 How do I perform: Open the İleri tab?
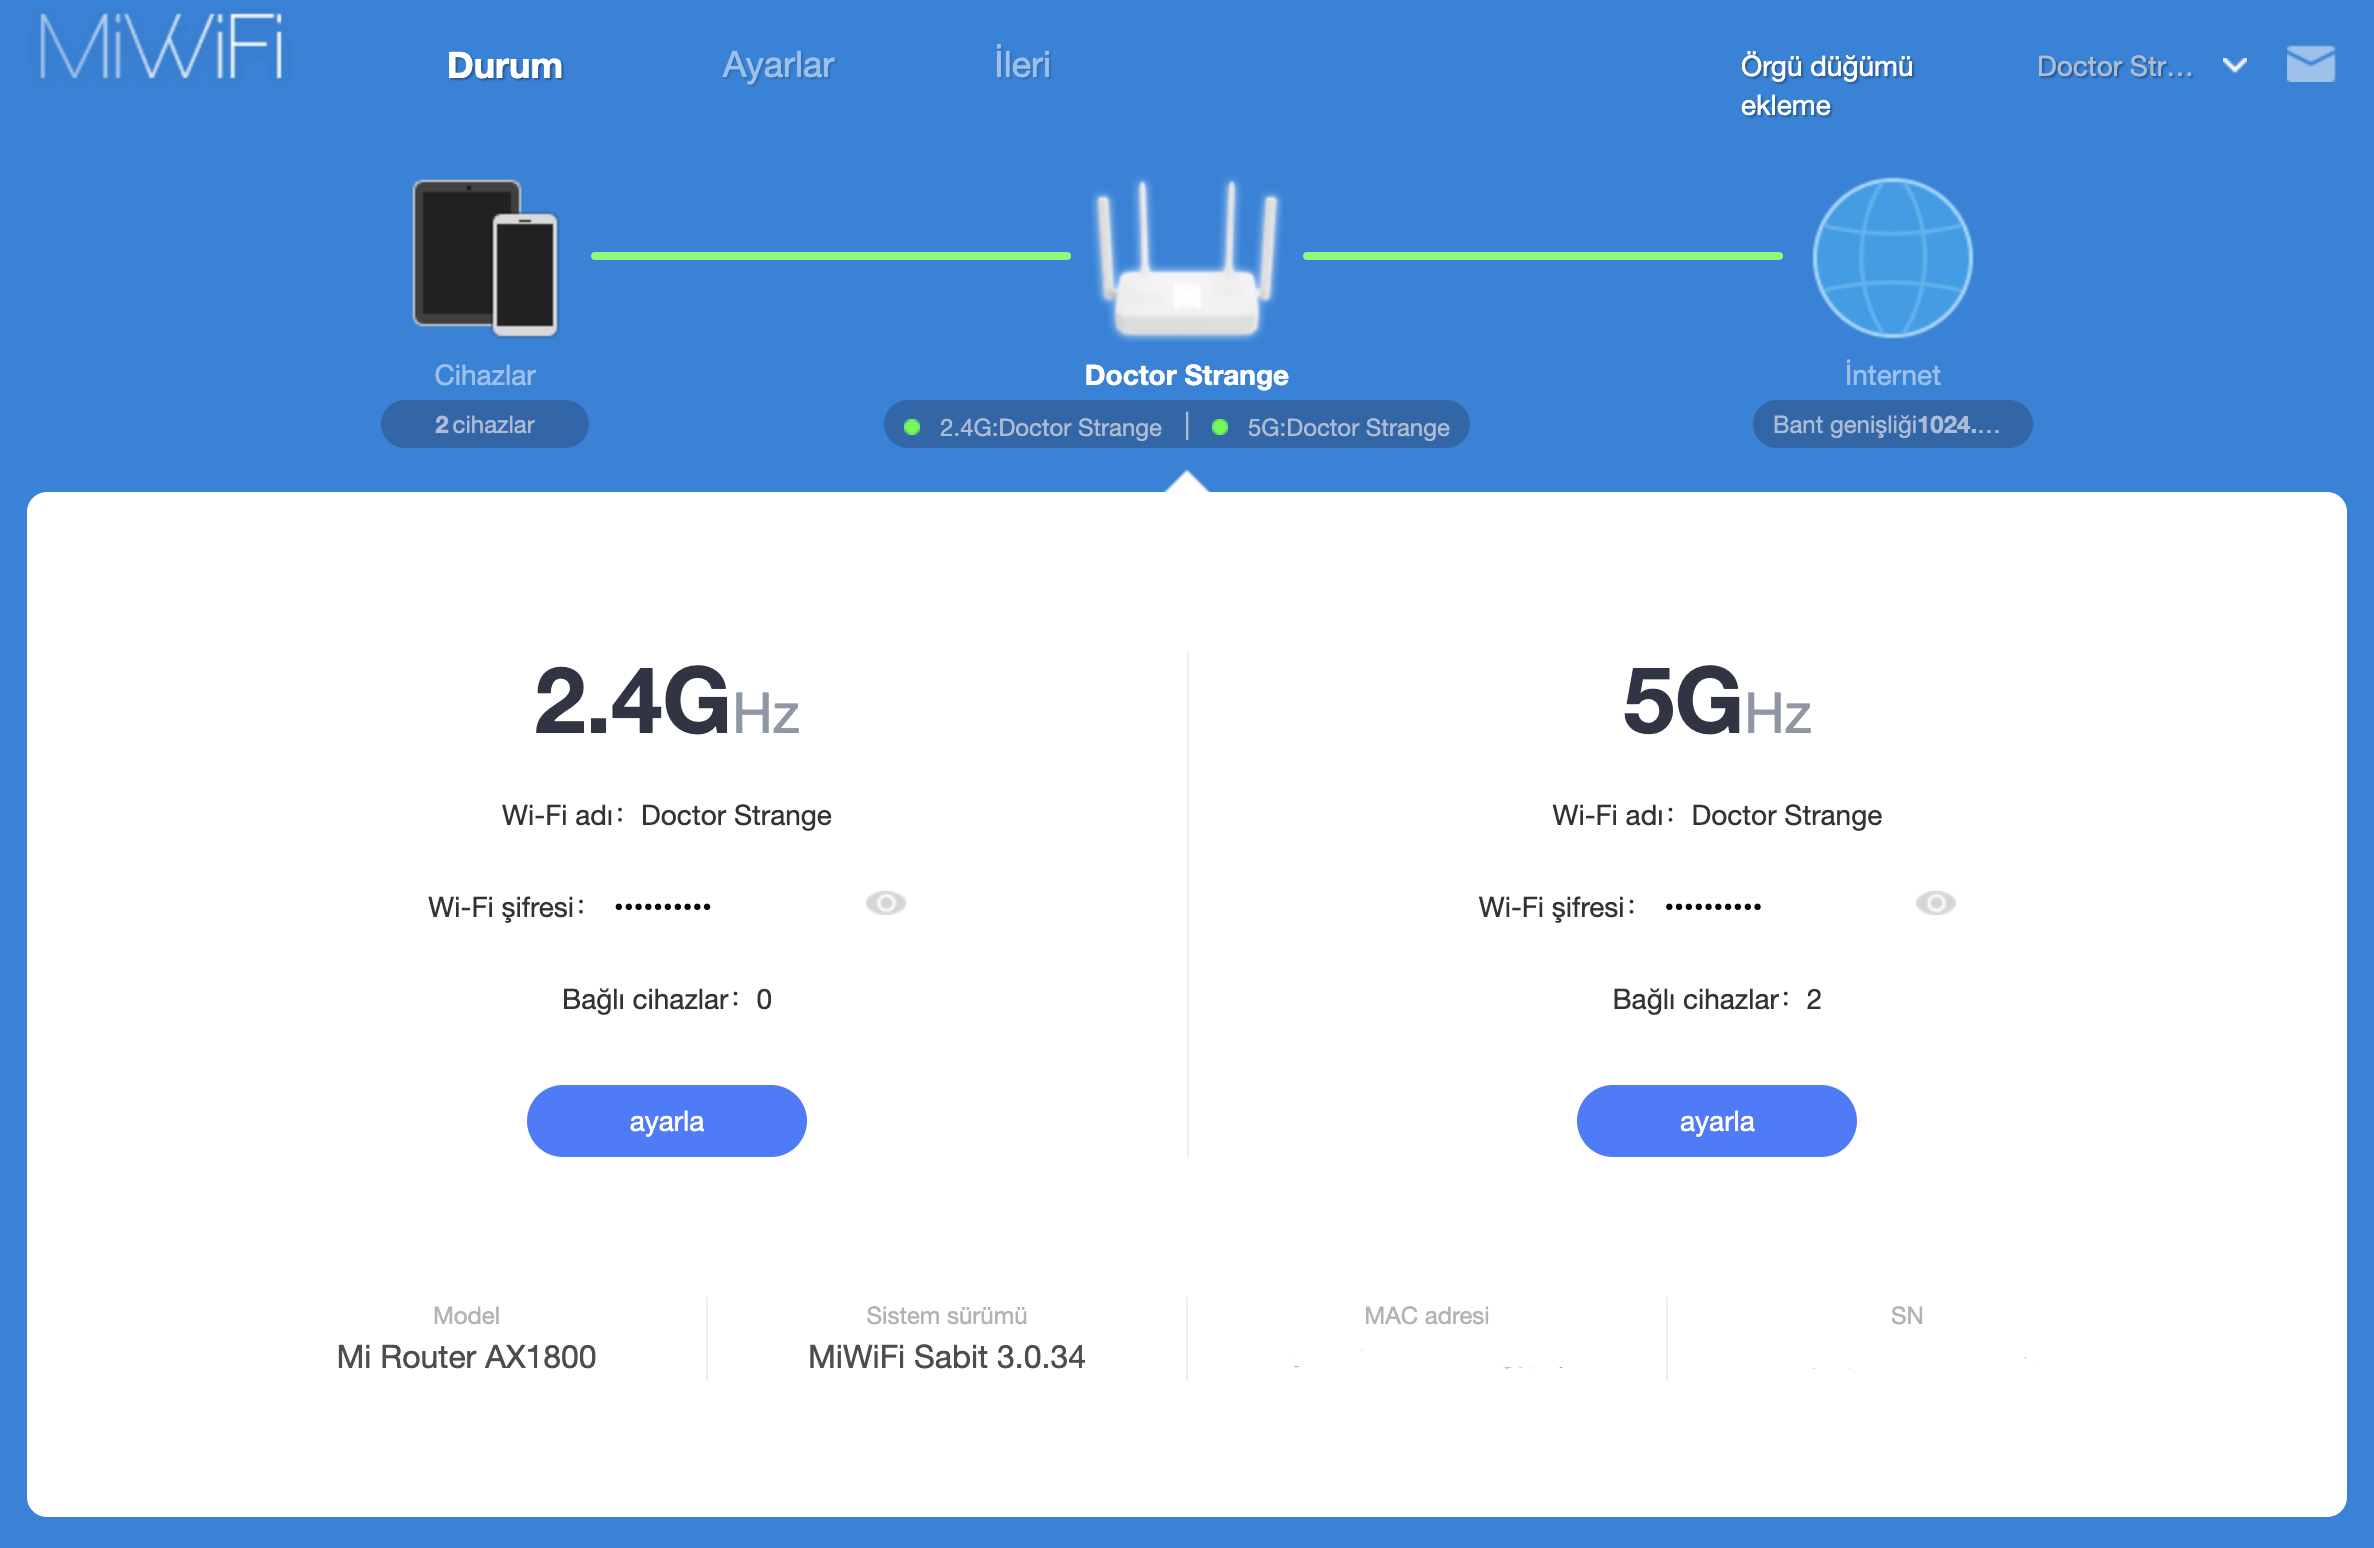[1022, 65]
